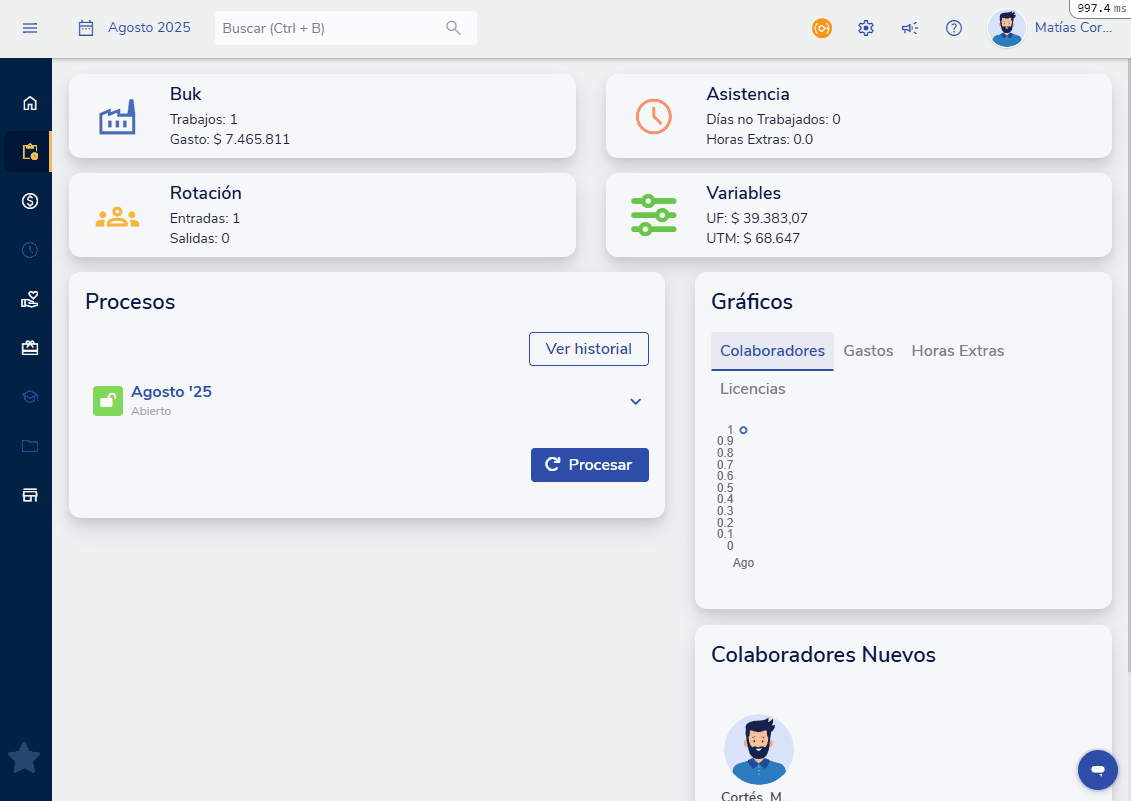Open the storefront icon in sidebar
Viewport: 1131px width, 801px height.
[30, 495]
